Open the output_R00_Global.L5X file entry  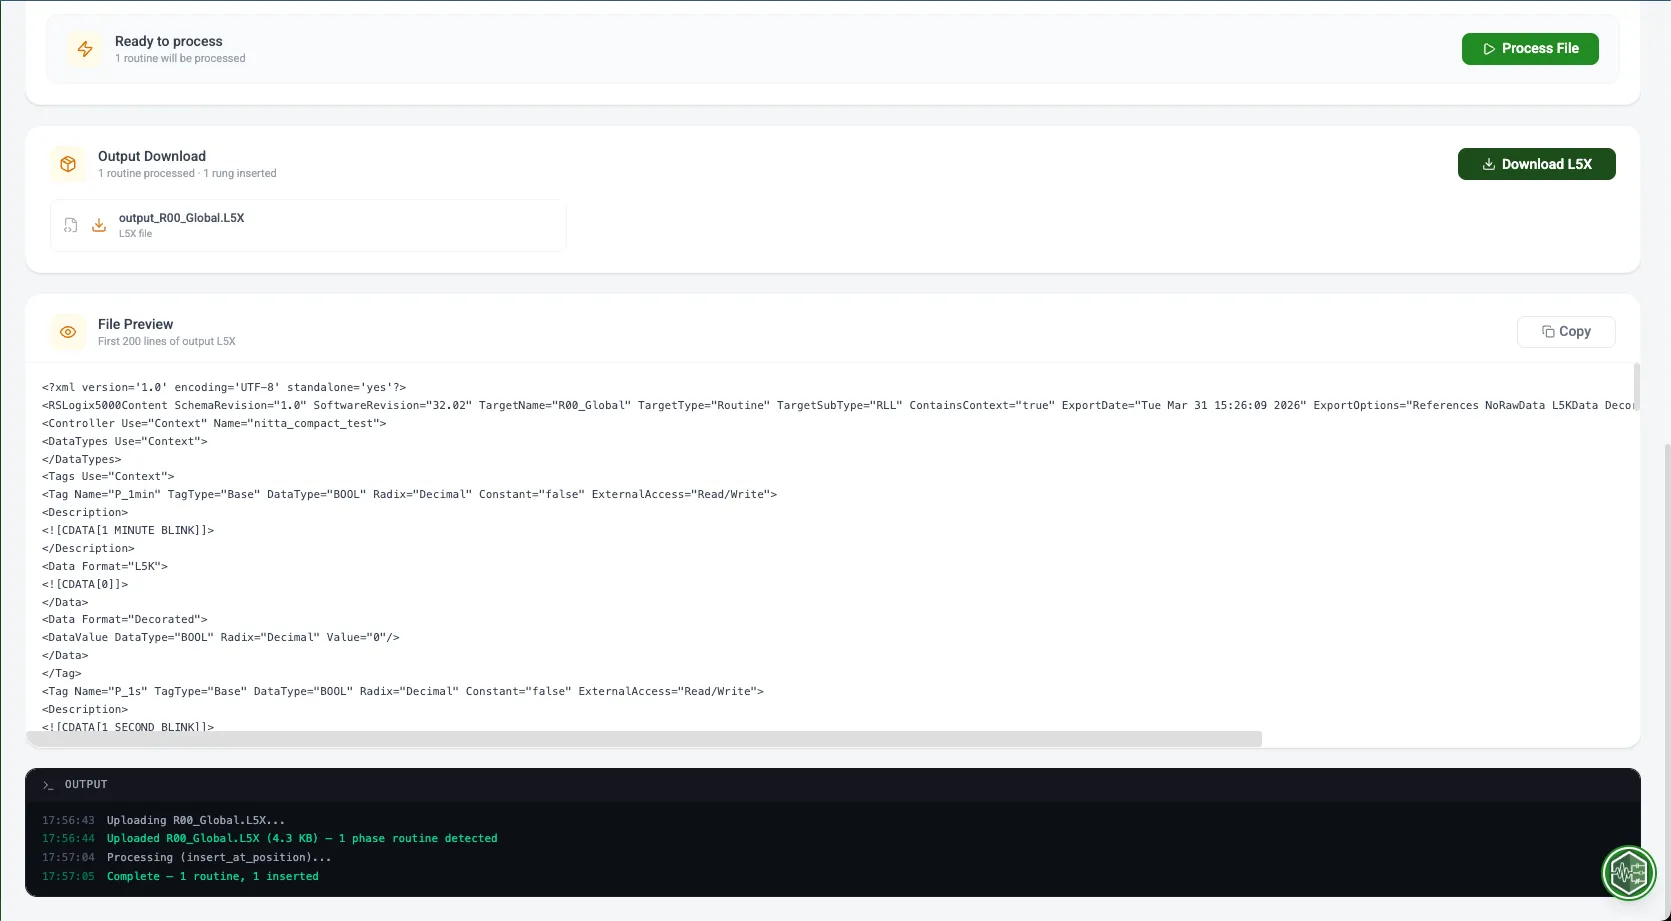point(308,225)
